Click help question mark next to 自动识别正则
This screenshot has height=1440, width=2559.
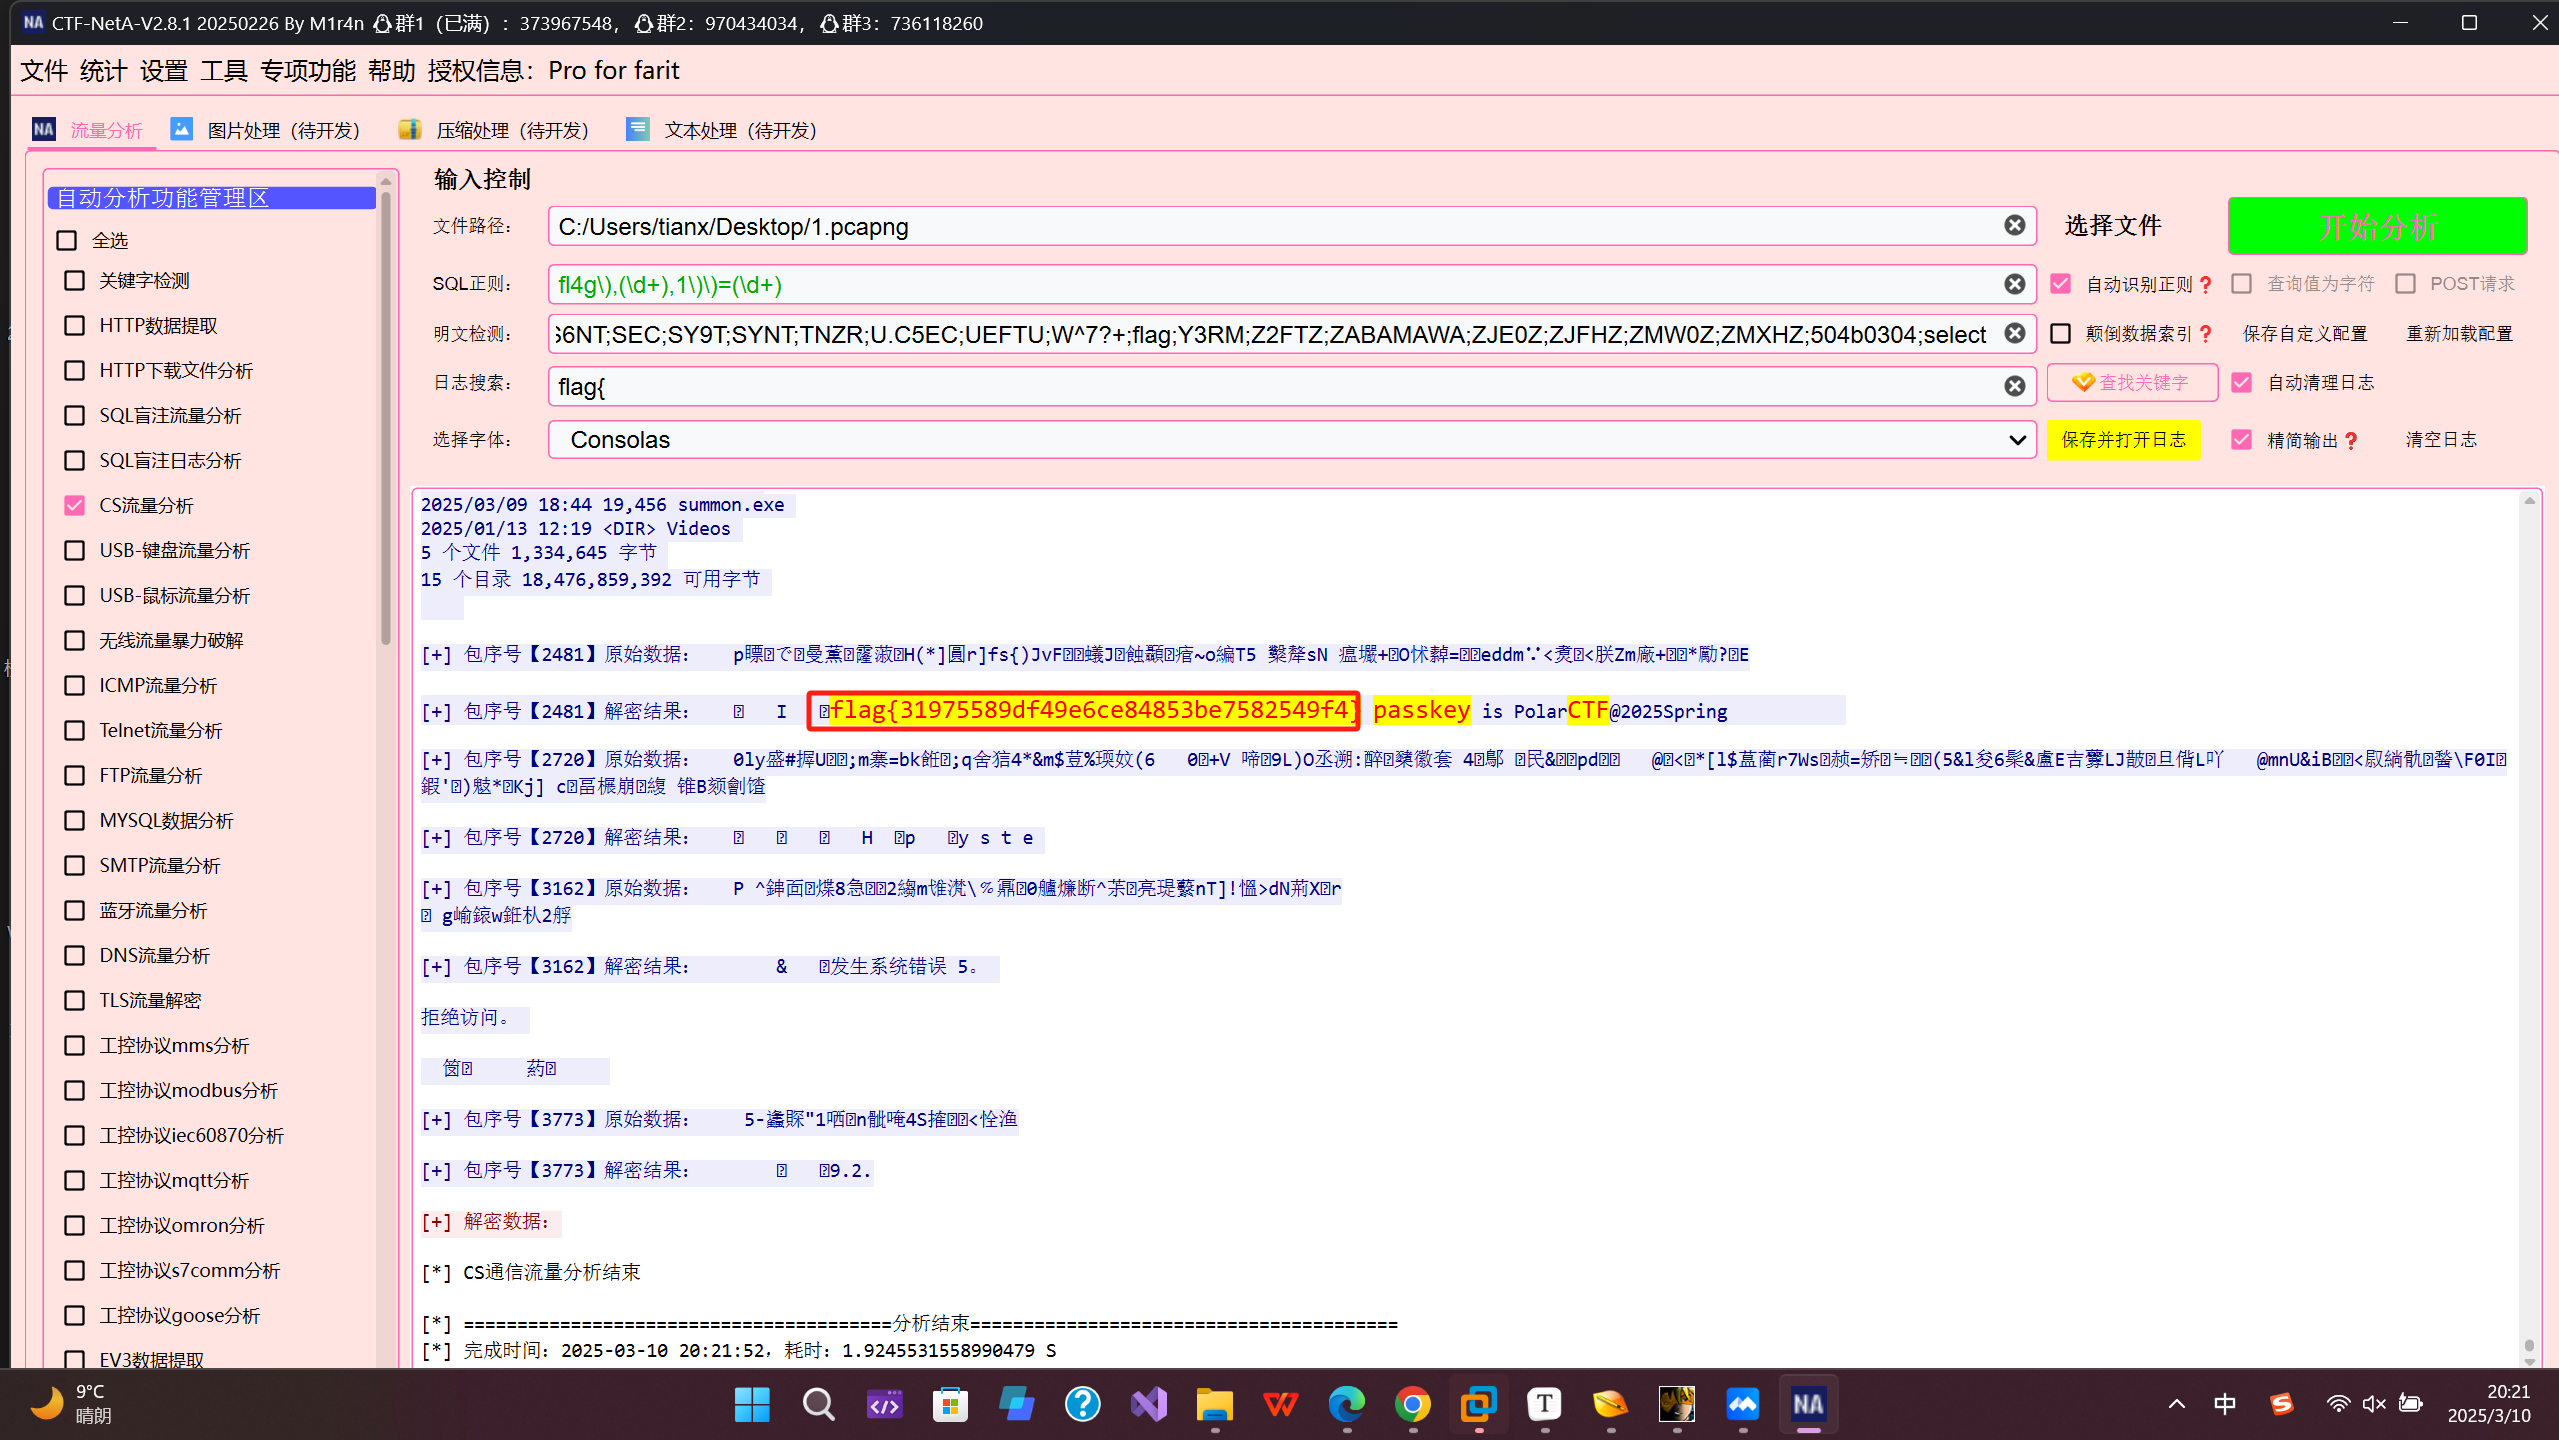coord(2206,285)
